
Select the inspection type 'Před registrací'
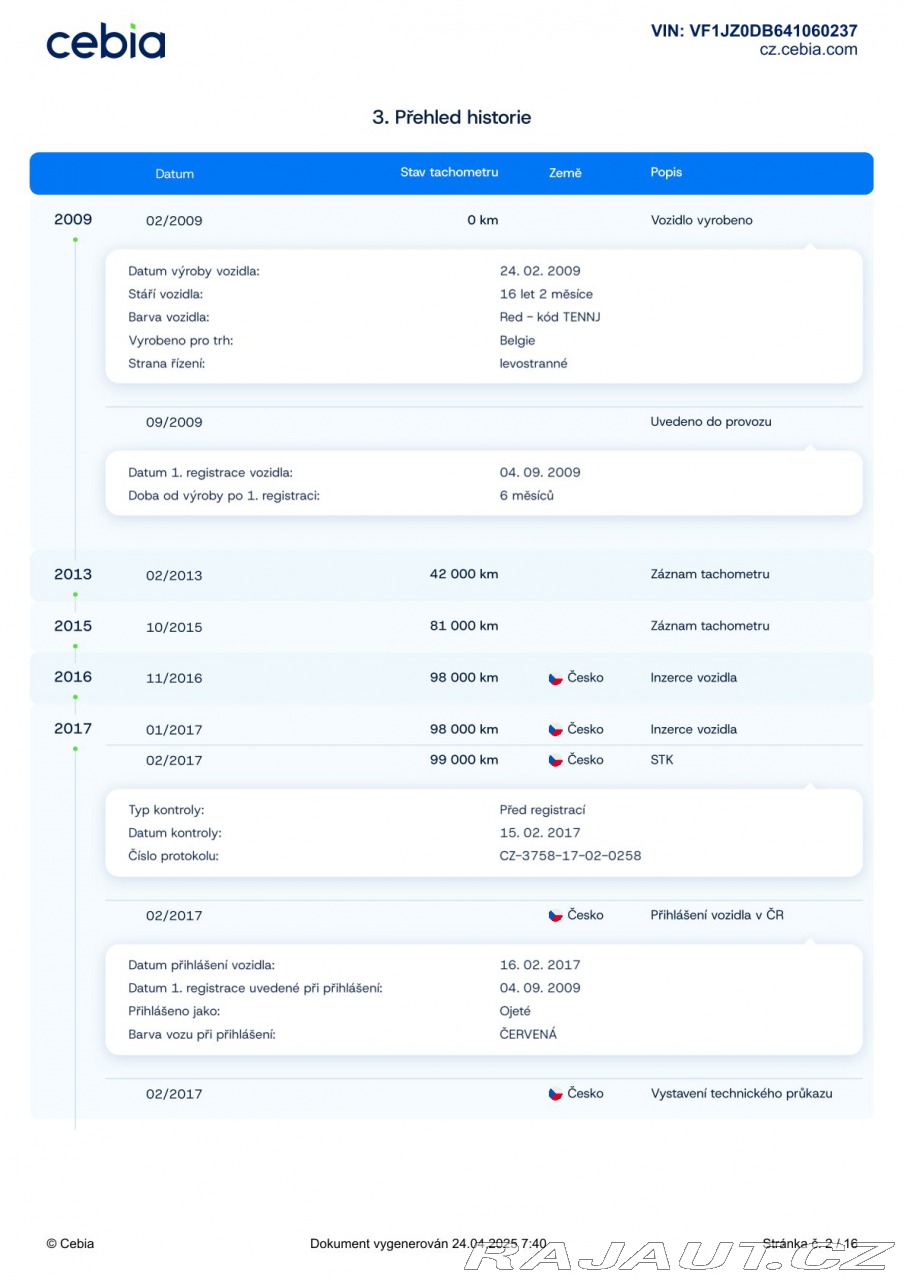543,810
